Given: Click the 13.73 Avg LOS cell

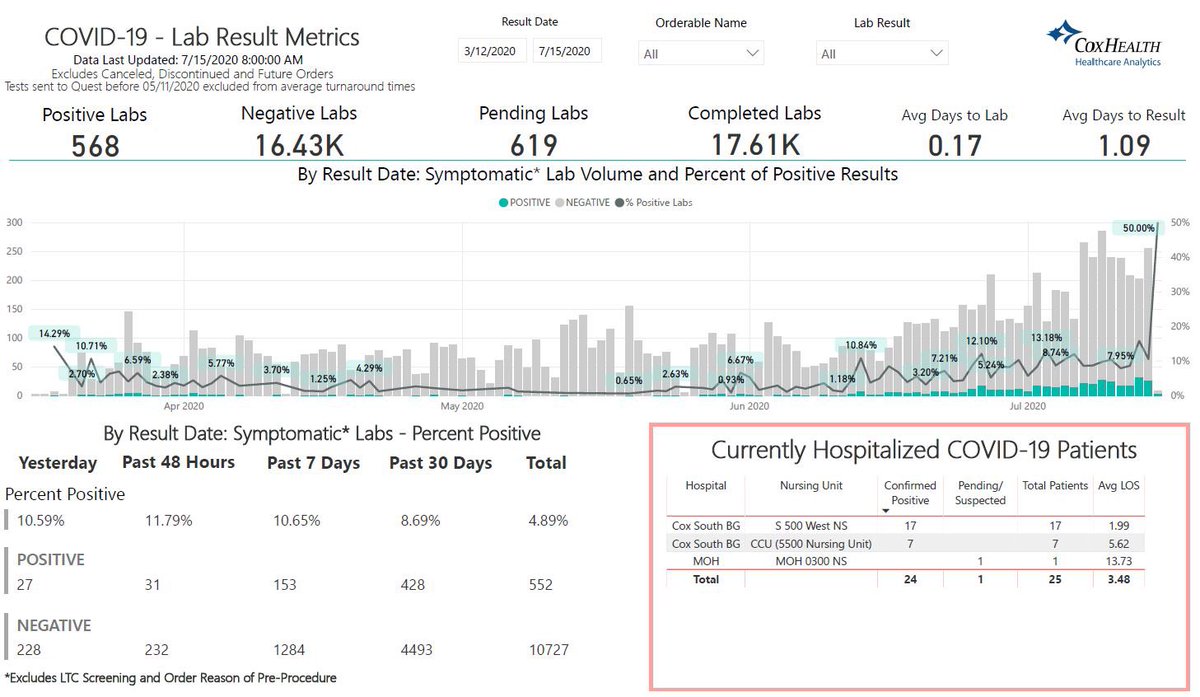Looking at the screenshot, I should (x=1119, y=561).
